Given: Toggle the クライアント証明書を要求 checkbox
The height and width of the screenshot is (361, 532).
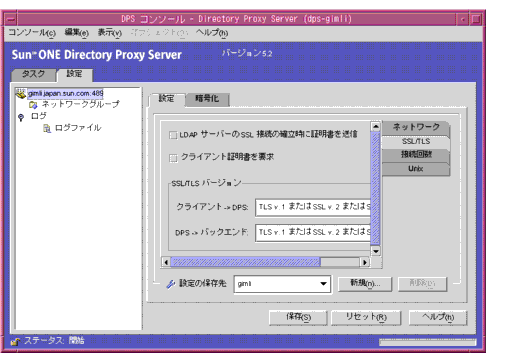Looking at the screenshot, I should pos(173,158).
